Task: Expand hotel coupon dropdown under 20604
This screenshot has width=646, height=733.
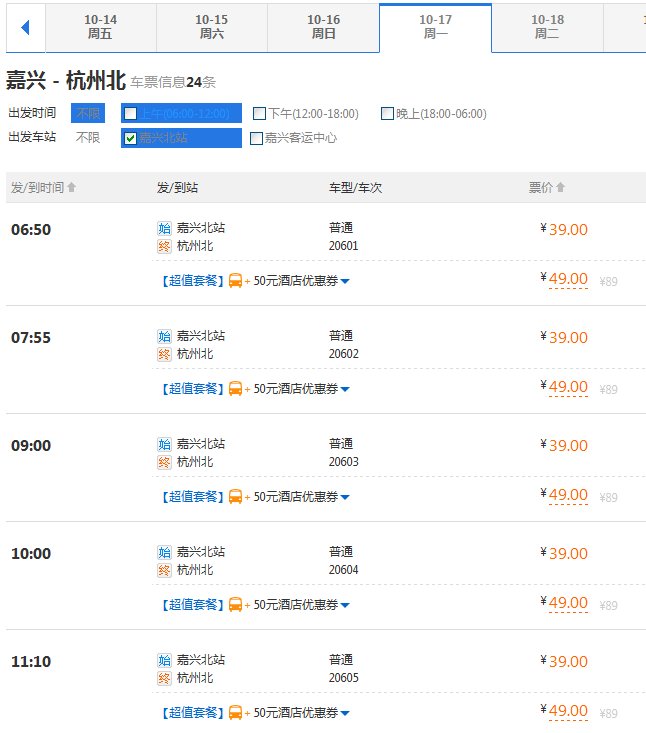Action: click(x=345, y=605)
